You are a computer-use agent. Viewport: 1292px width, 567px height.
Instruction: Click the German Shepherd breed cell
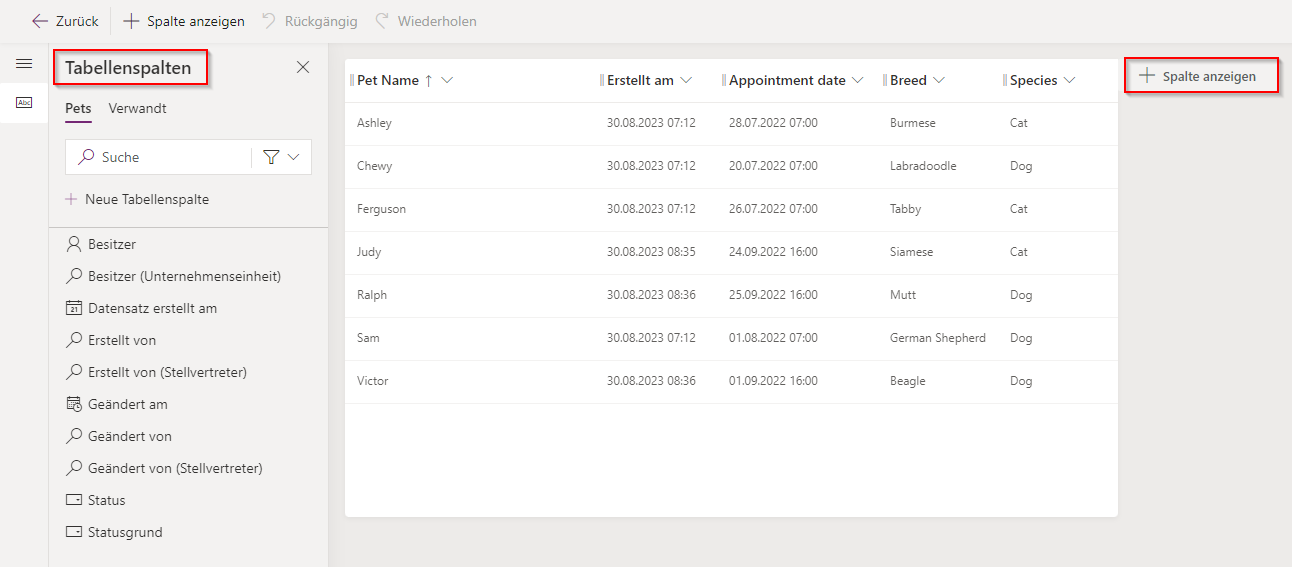[938, 338]
